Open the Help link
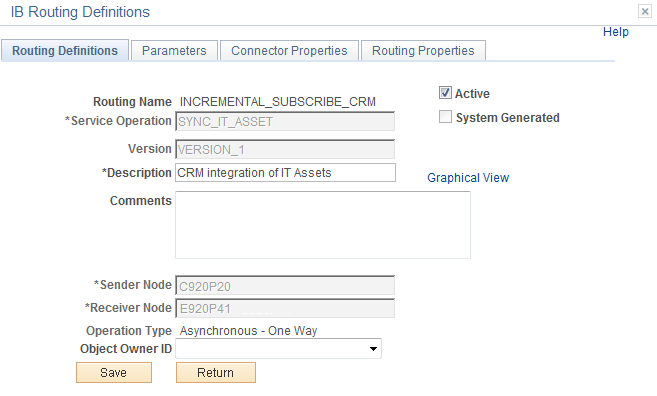The image size is (657, 396). click(616, 32)
